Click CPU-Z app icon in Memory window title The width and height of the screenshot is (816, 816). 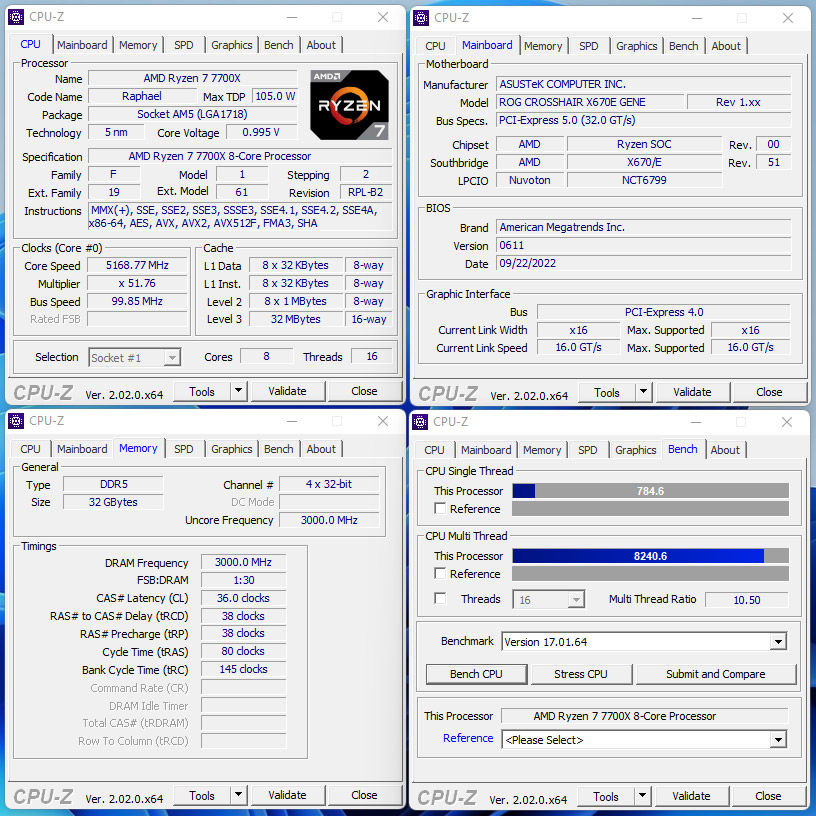(x=16, y=420)
